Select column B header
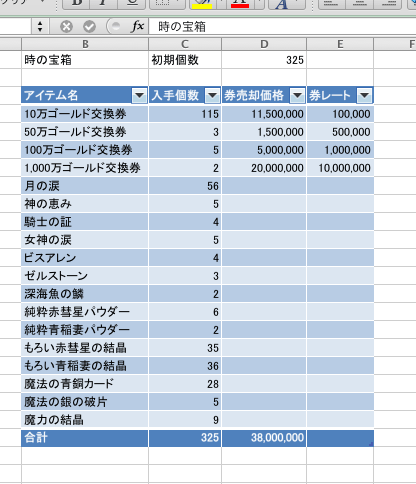 coord(85,44)
